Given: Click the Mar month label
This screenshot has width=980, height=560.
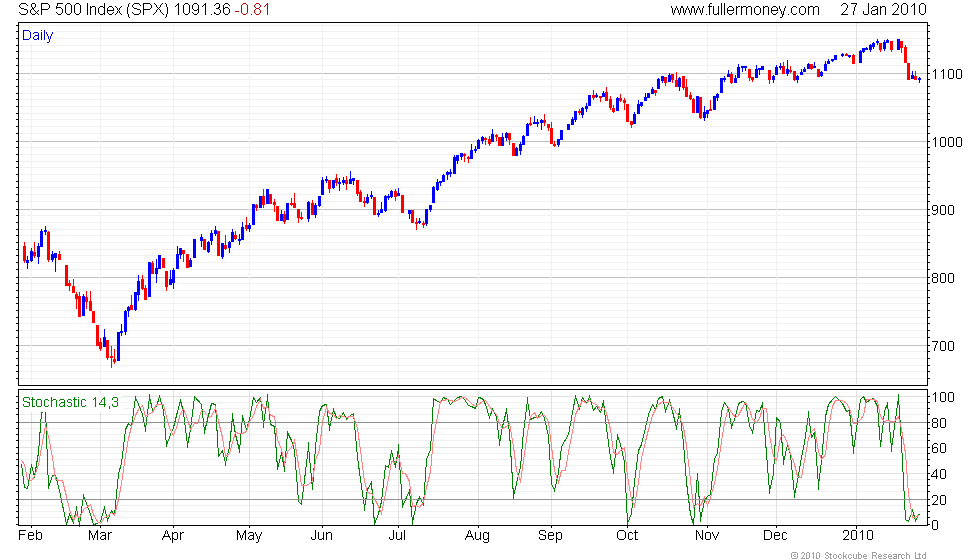Looking at the screenshot, I should pos(99,536).
